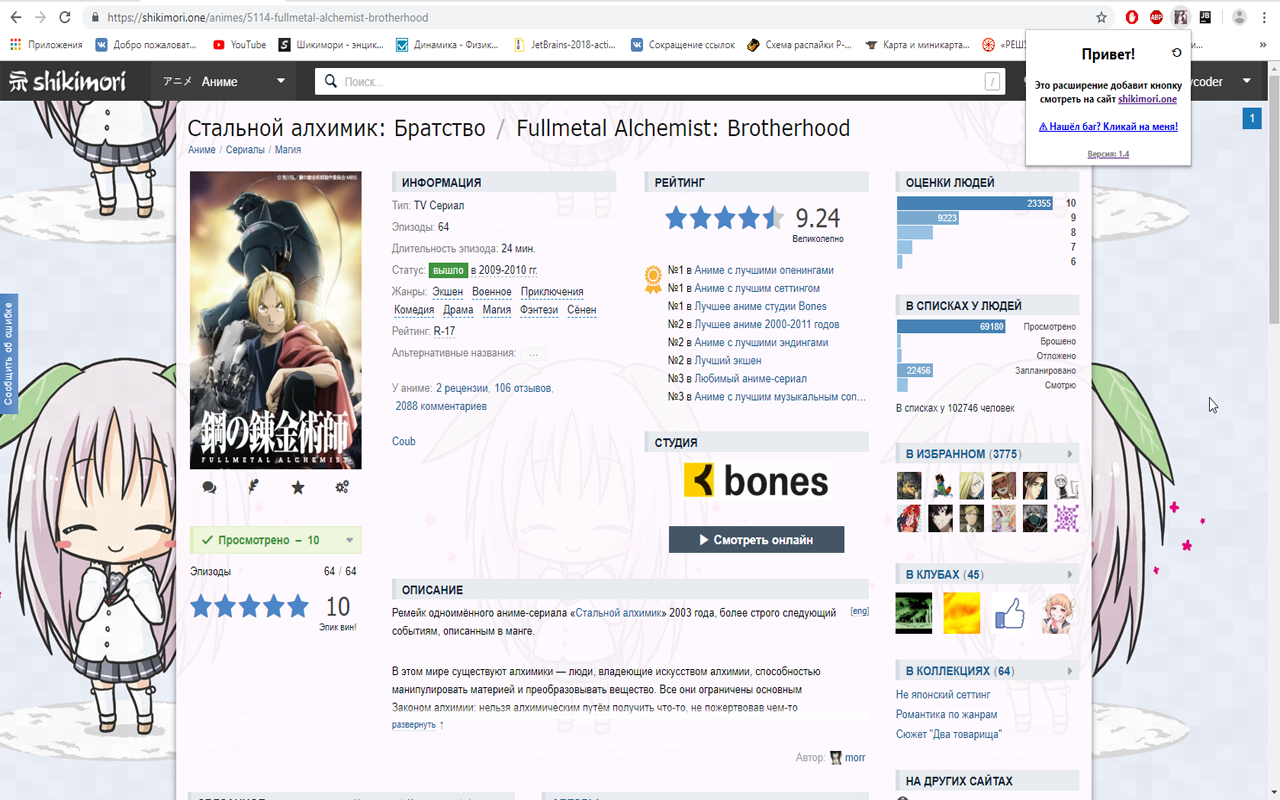Open the blue notification badge showing 1
The width and height of the screenshot is (1280, 800).
coord(1251,119)
